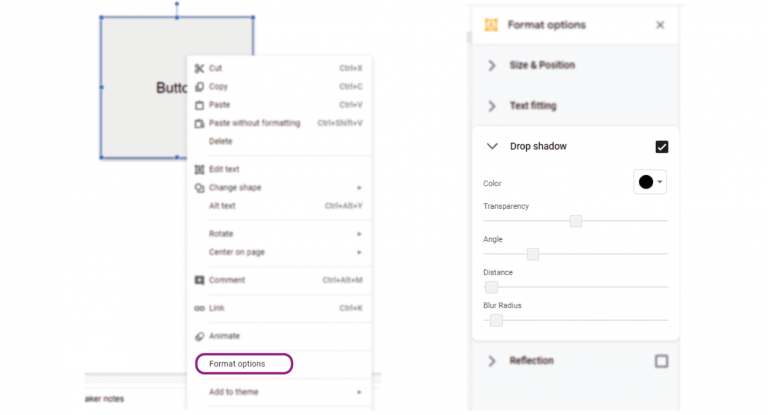Choose Center on page menu entry
The image size is (768, 415).
(237, 252)
